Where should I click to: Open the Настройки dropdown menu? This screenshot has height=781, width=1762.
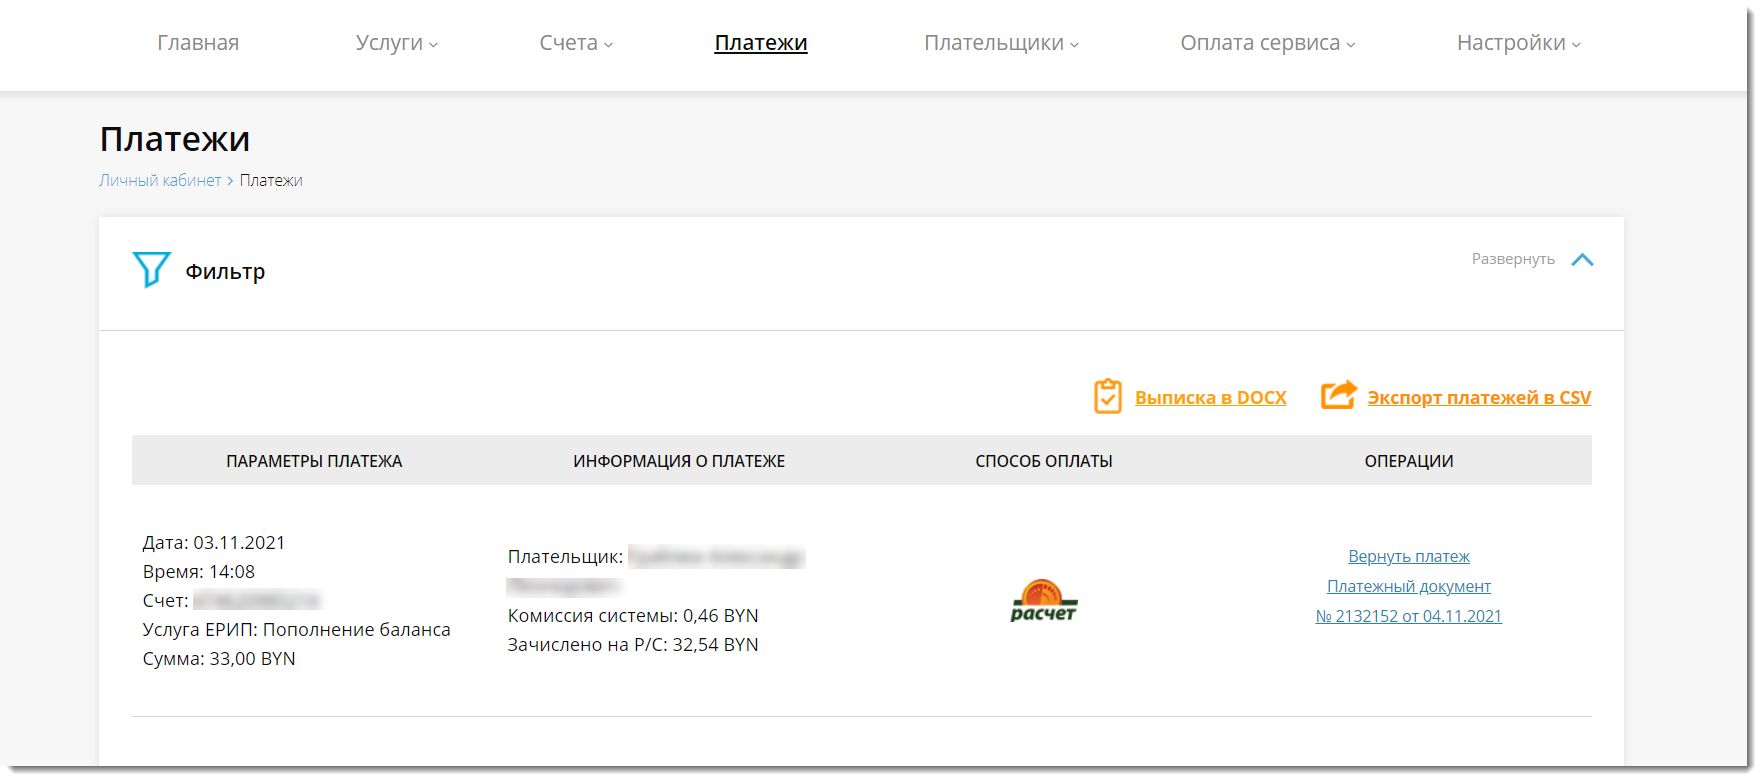(1518, 43)
